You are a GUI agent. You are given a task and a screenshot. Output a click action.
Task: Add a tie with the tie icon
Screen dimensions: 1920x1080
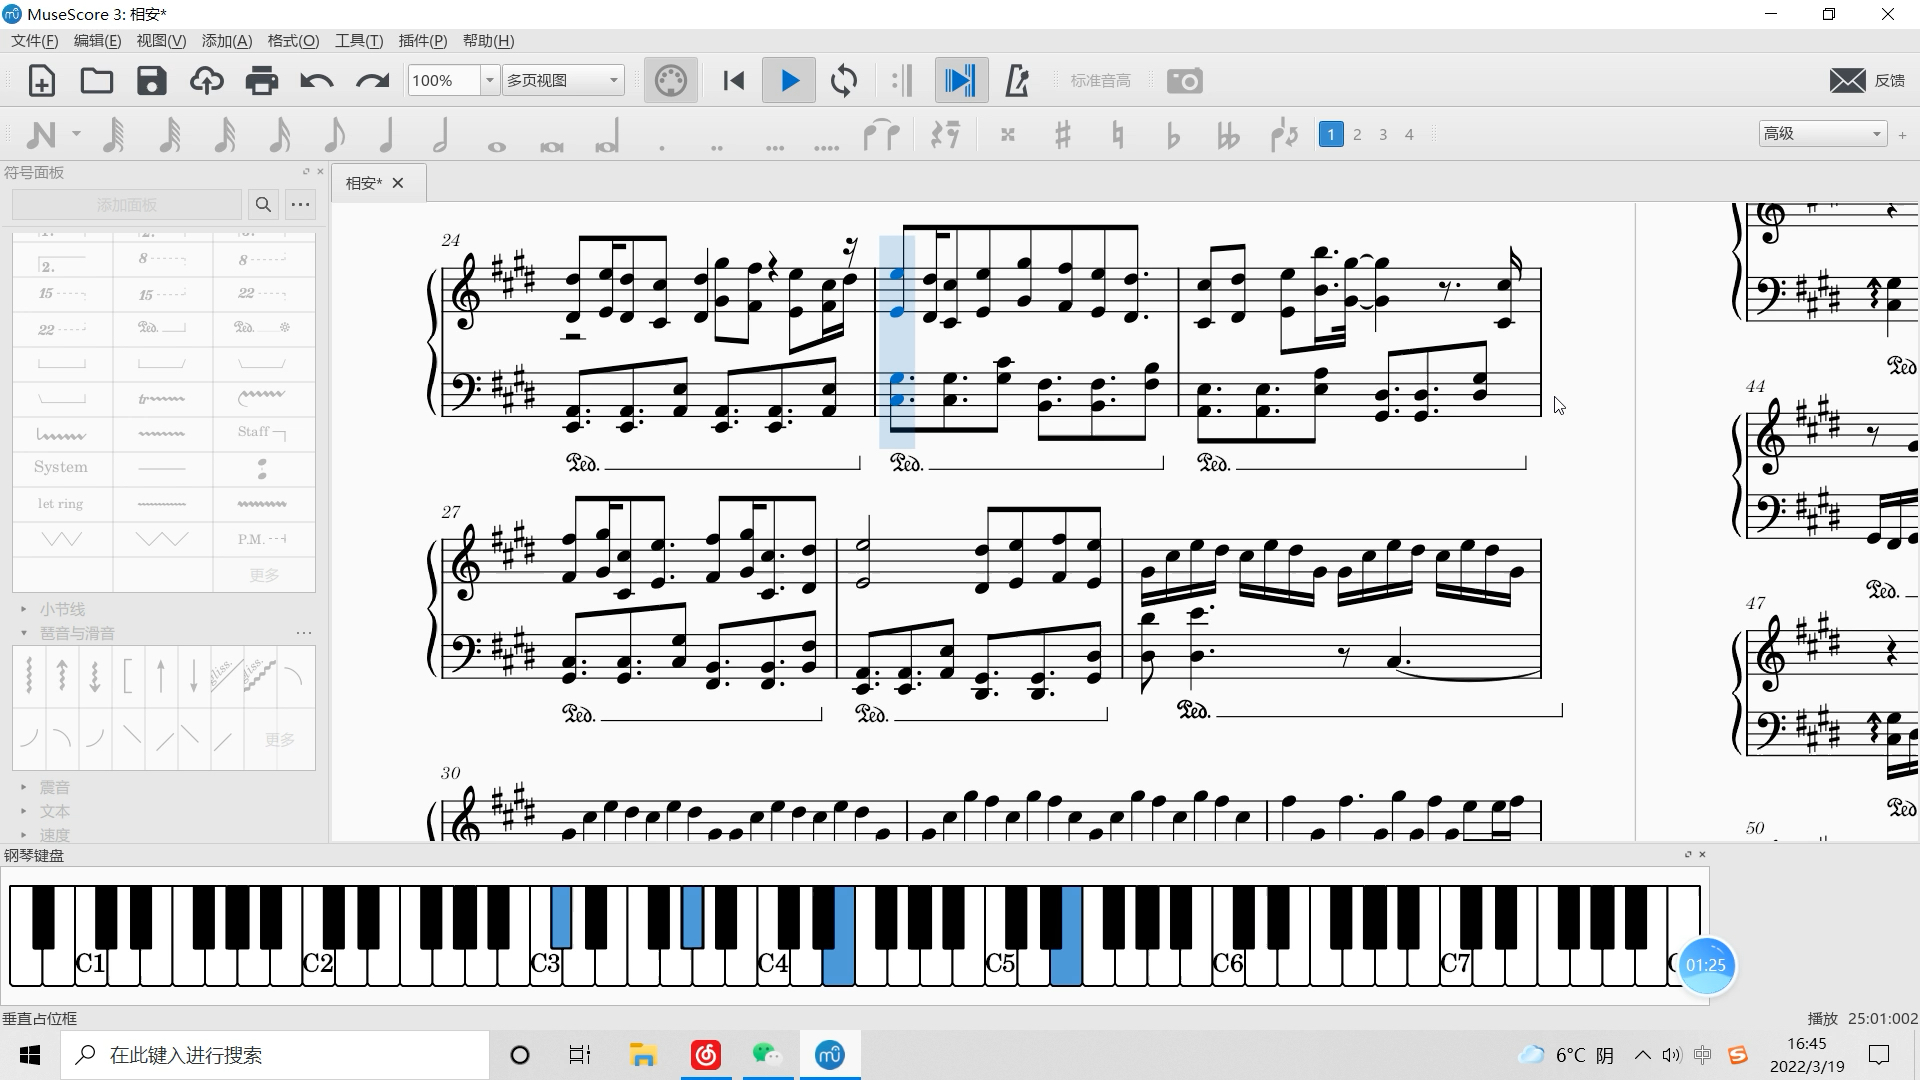(x=881, y=134)
